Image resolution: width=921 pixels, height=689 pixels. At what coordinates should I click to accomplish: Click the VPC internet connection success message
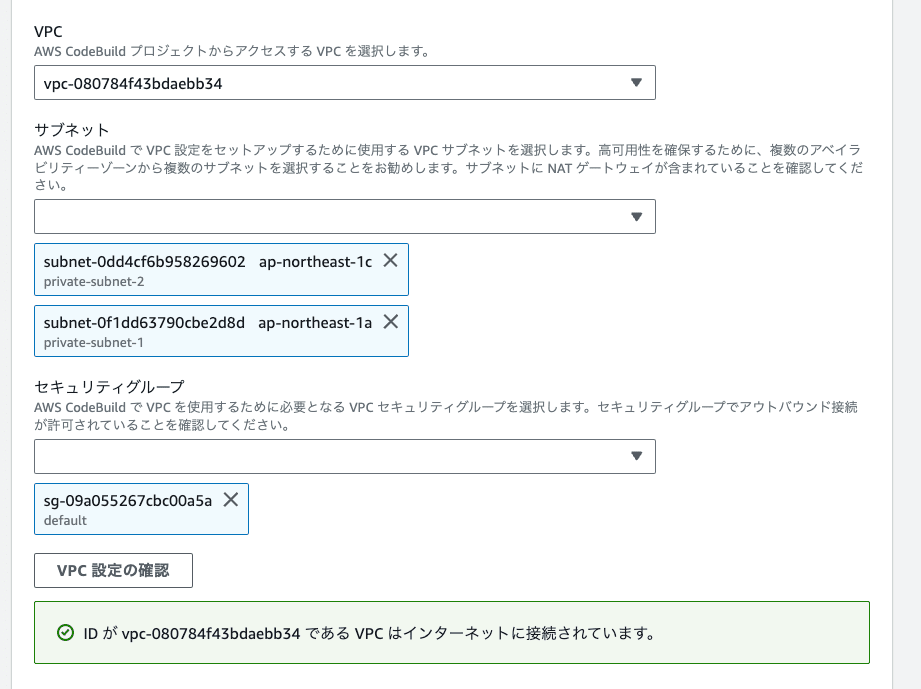[369, 633]
